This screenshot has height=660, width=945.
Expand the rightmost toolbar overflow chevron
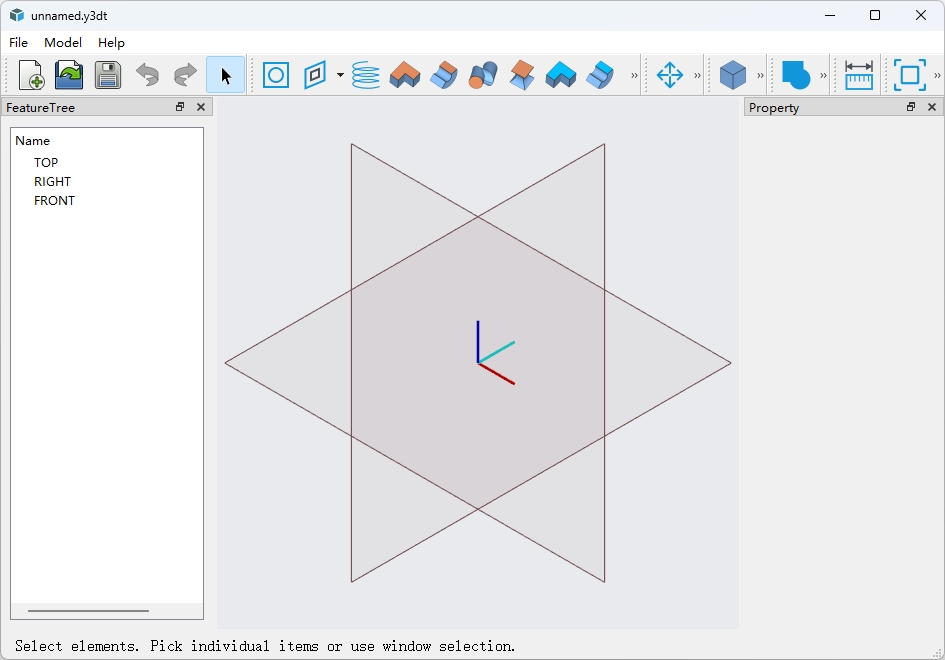pos(937,75)
